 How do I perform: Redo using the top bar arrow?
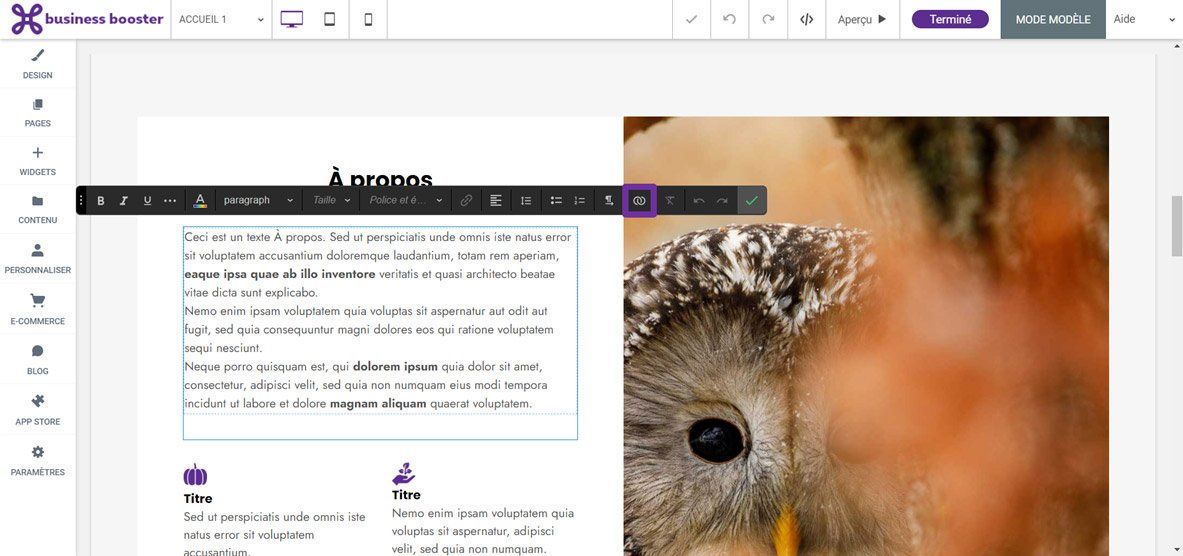click(x=768, y=20)
